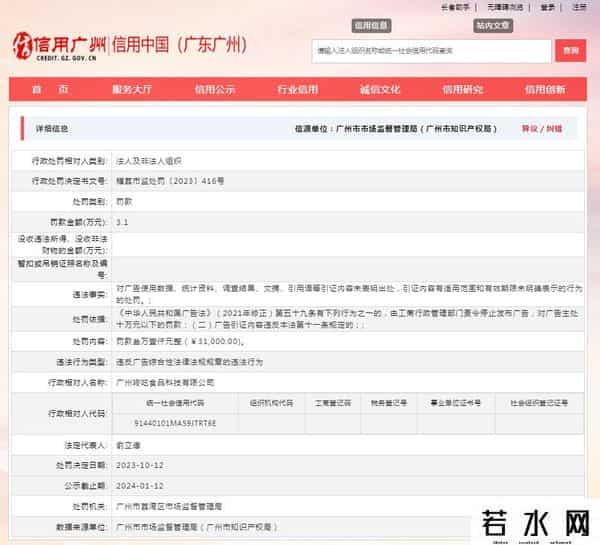
Task: Focus the credit code search input field
Action: pos(431,51)
